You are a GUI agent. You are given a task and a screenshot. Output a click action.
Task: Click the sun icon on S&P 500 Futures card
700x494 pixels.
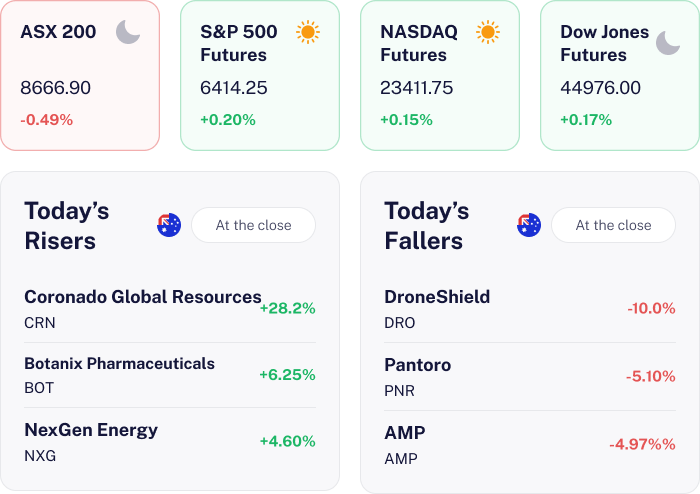click(x=308, y=32)
